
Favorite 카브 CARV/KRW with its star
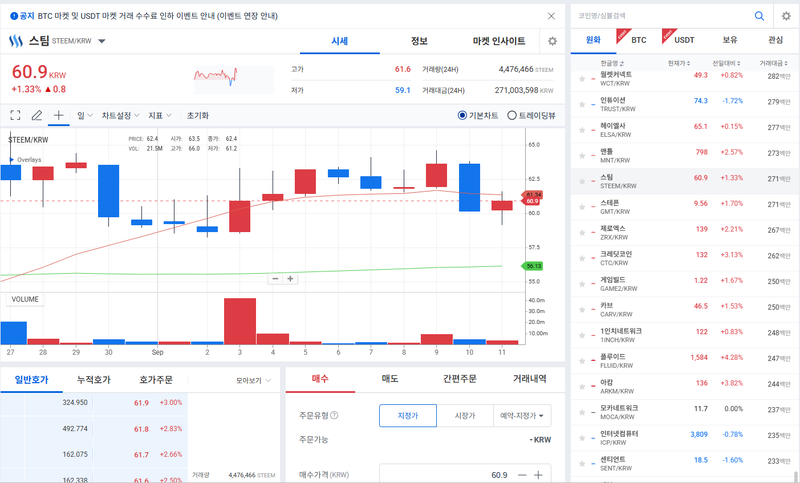(x=582, y=310)
